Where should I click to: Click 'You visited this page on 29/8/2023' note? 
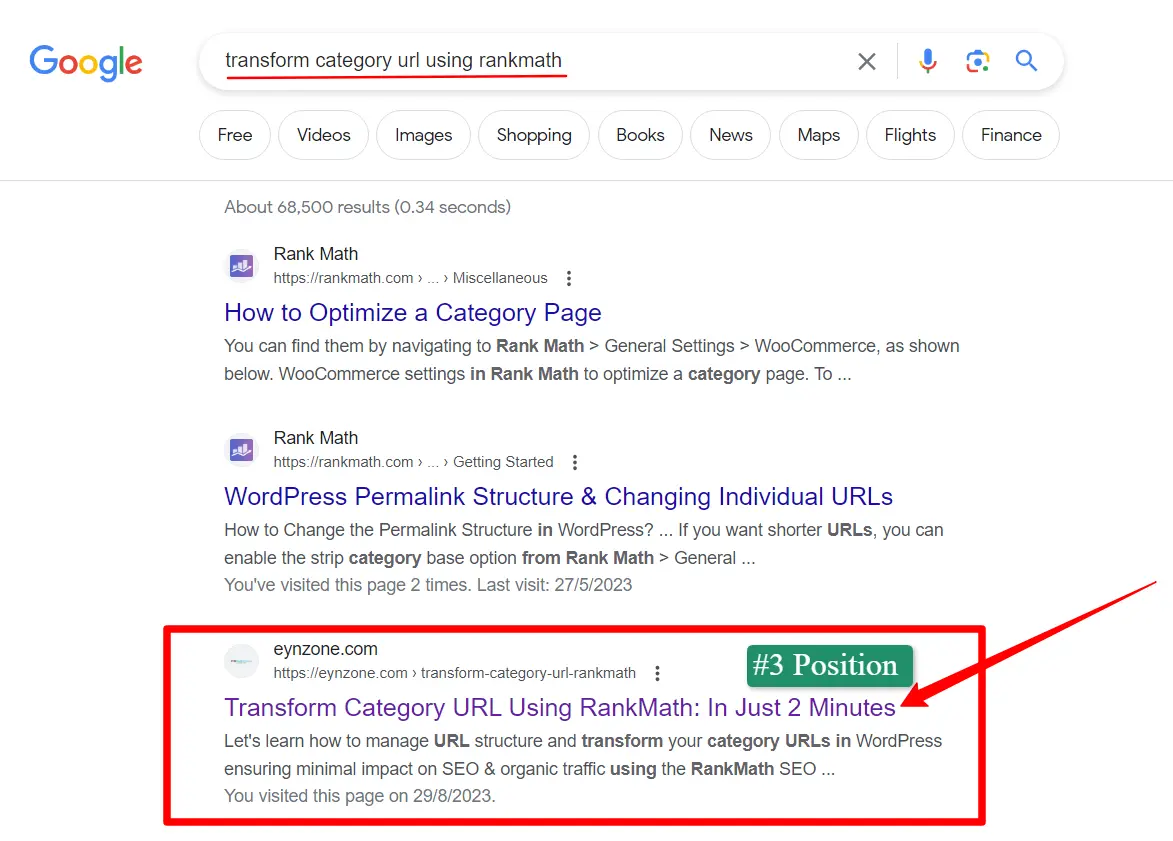click(360, 796)
